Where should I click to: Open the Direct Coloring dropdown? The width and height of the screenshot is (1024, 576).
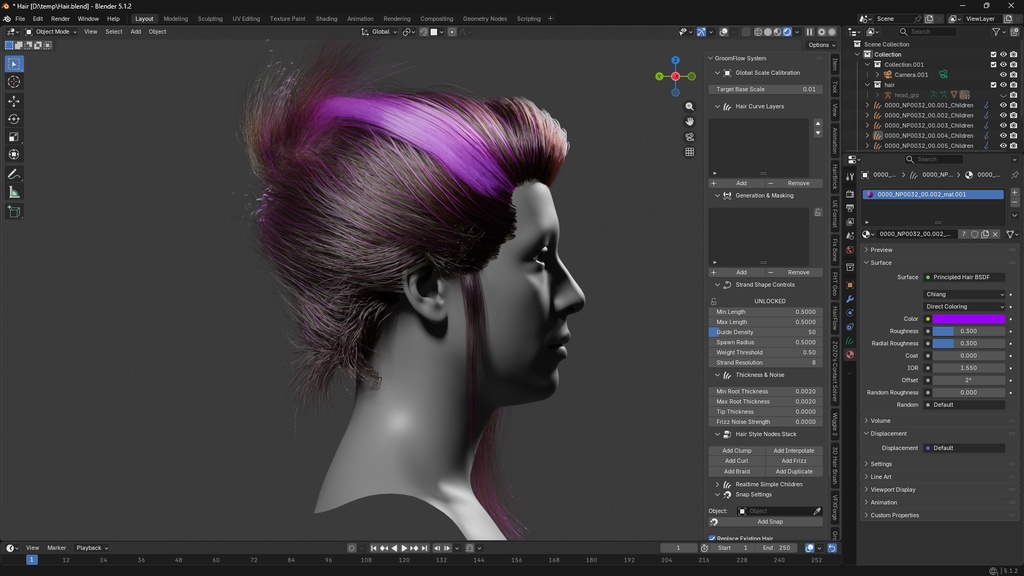point(965,307)
